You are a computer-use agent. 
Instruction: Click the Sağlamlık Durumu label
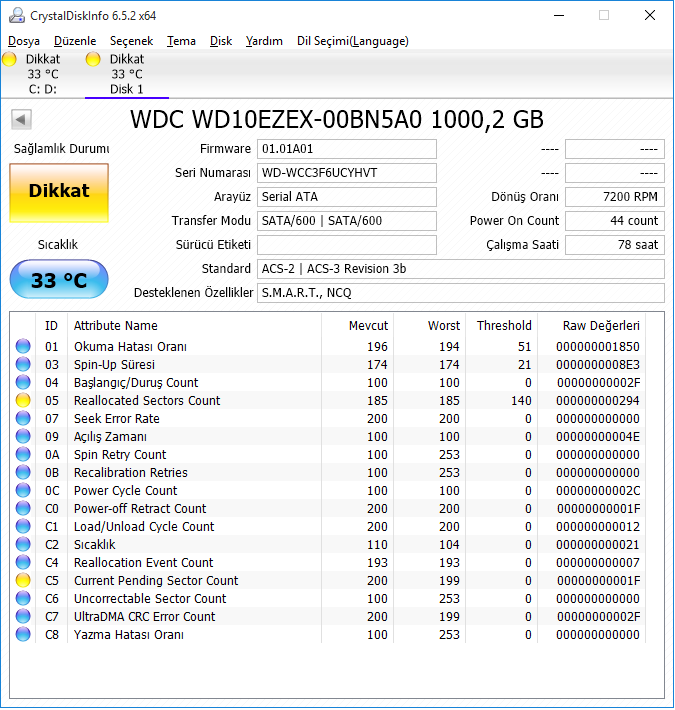pyautogui.click(x=62, y=149)
